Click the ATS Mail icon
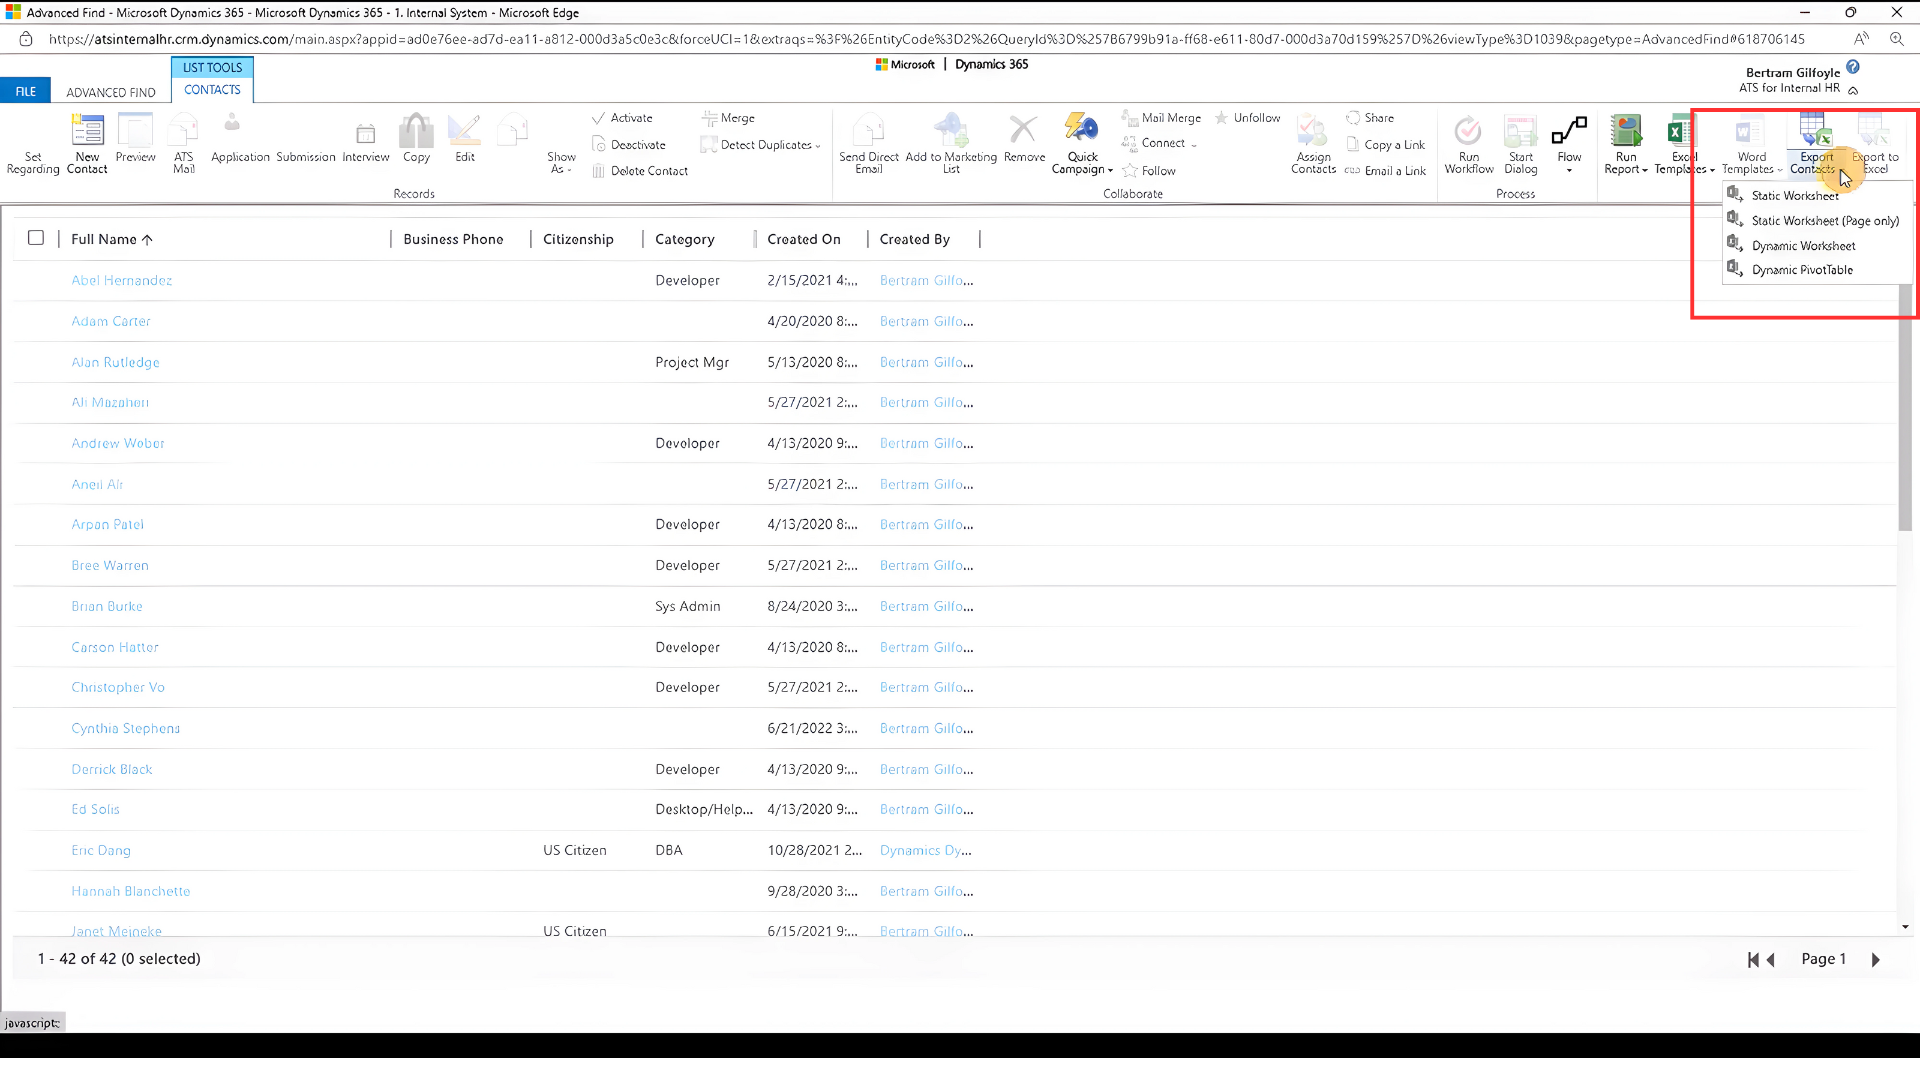Viewport: 1920px width, 1080px height. [x=184, y=145]
